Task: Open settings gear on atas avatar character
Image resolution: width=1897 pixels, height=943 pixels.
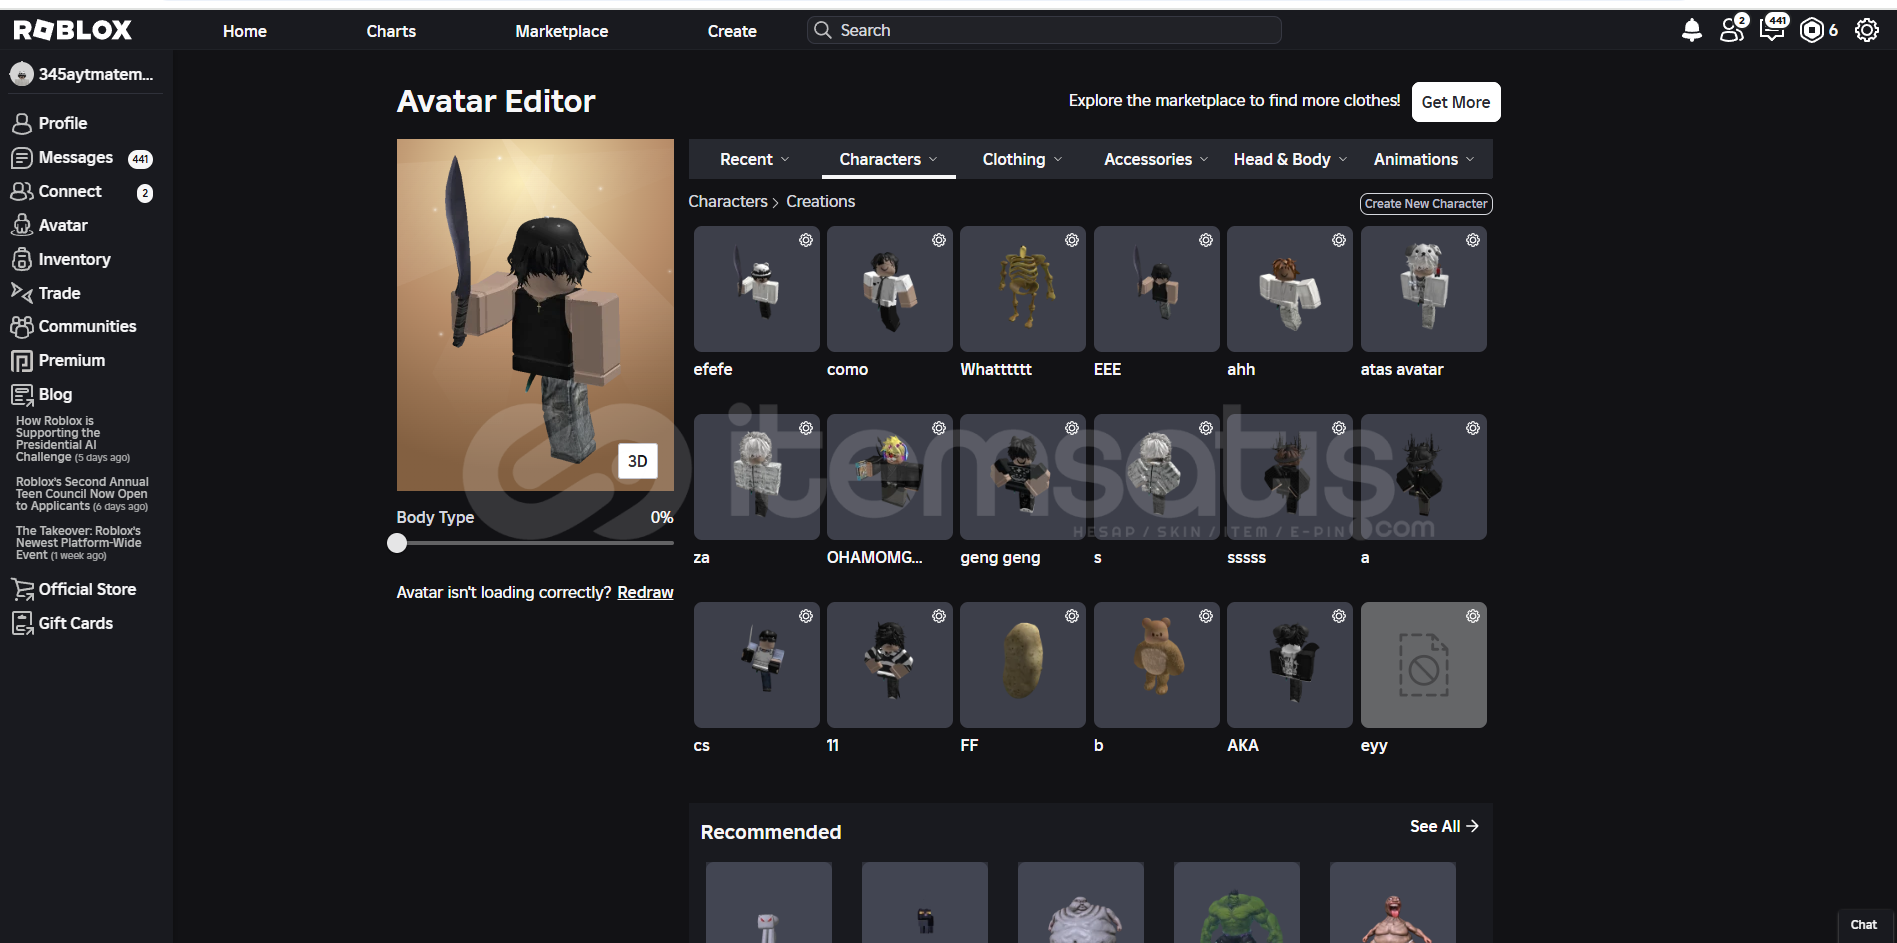Action: tap(1472, 240)
